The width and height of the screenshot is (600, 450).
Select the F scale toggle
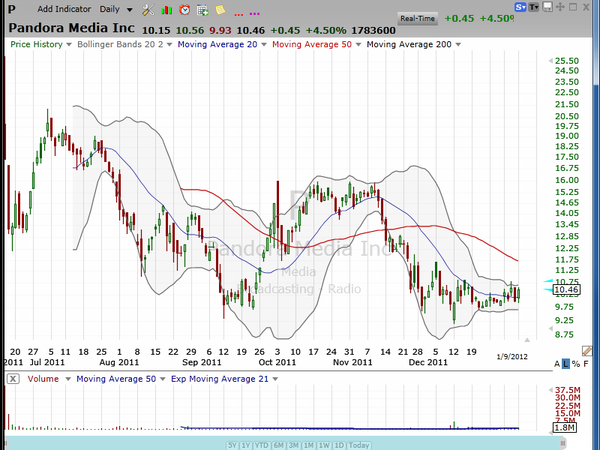click(x=586, y=364)
